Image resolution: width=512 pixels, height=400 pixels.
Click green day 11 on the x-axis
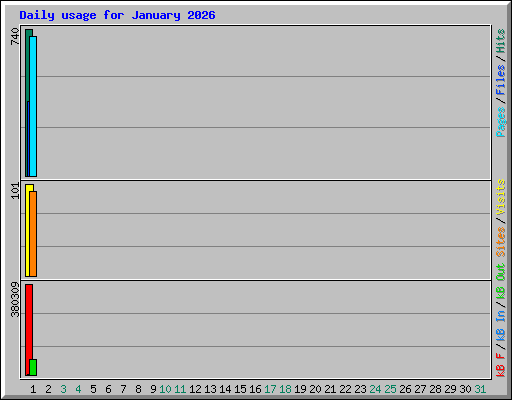click(180, 389)
